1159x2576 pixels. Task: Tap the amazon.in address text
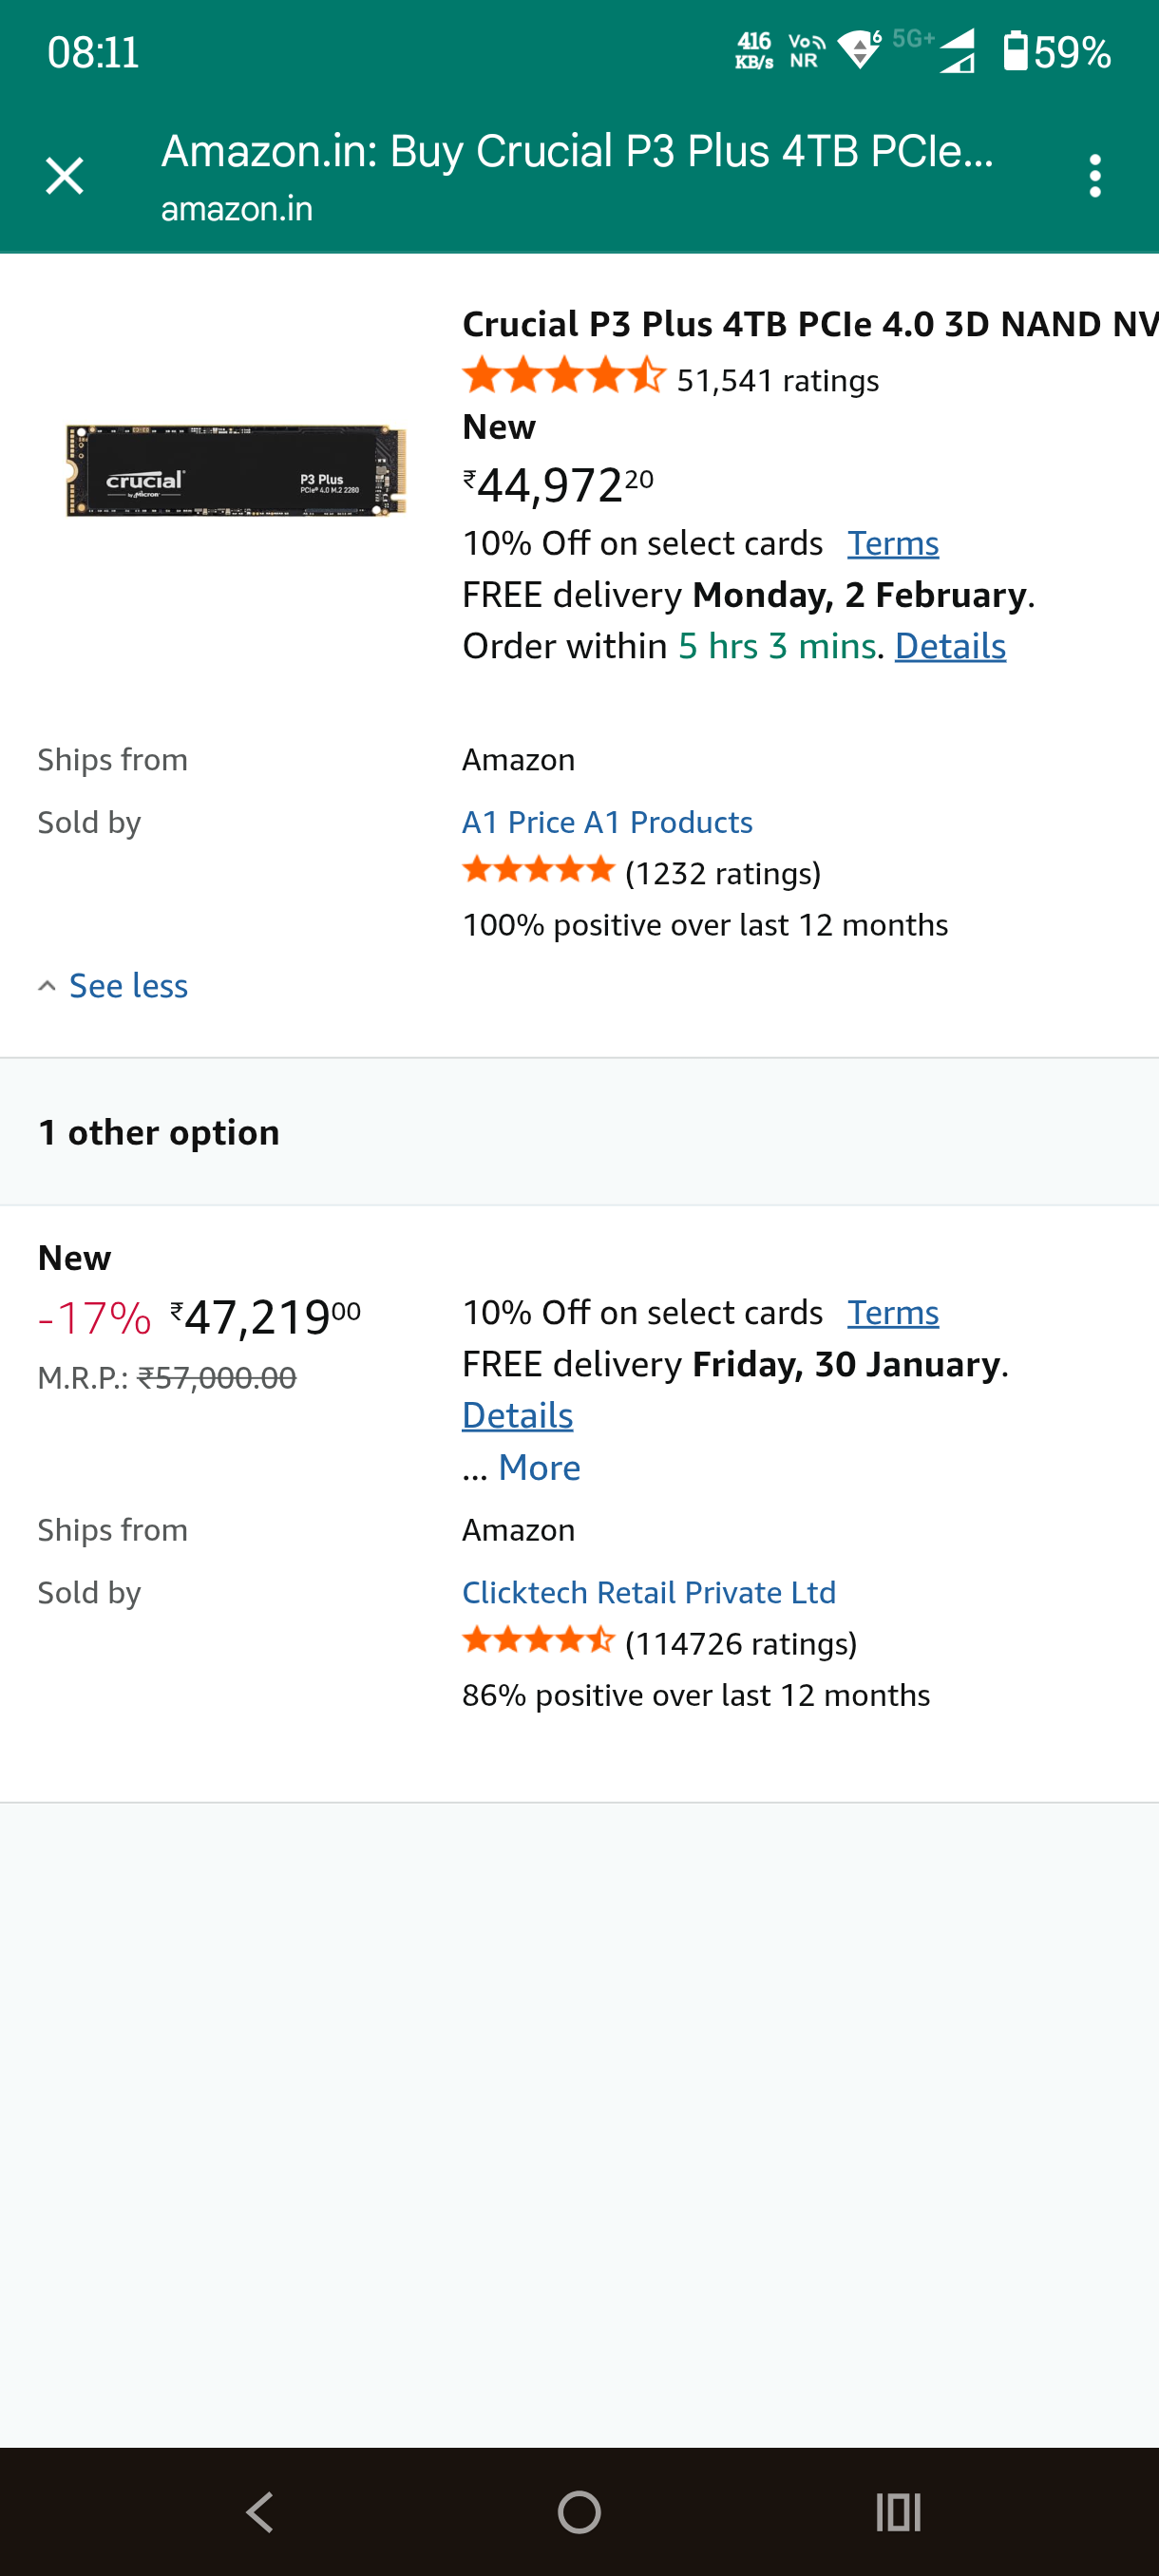point(237,209)
